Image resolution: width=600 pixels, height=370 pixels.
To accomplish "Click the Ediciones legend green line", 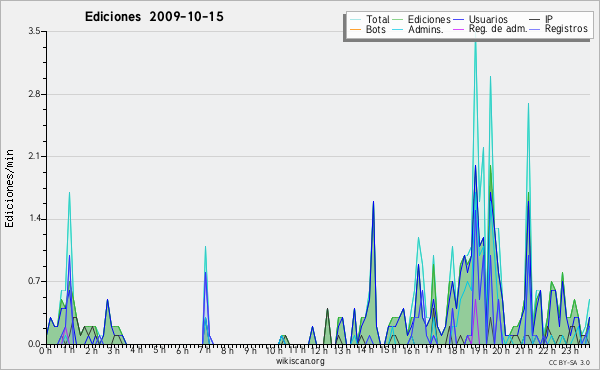I will (x=398, y=20).
